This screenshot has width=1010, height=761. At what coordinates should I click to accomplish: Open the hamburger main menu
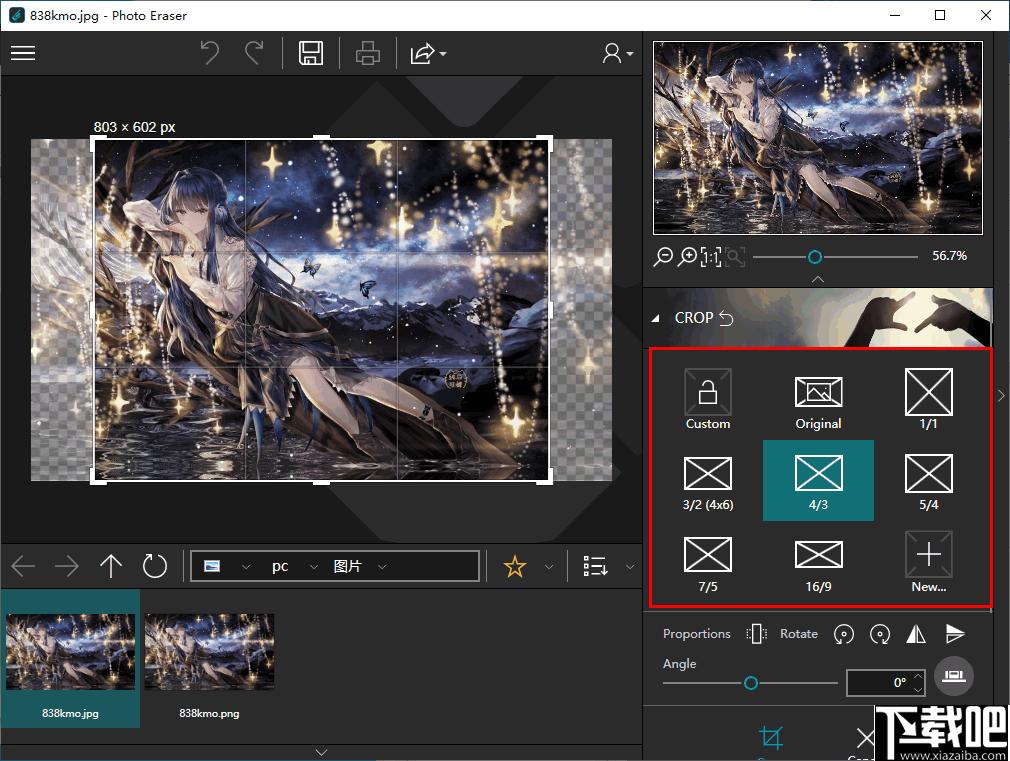point(23,53)
